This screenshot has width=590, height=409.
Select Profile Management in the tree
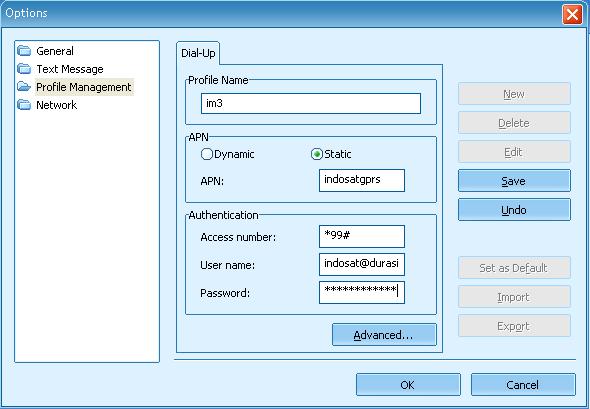tap(84, 87)
